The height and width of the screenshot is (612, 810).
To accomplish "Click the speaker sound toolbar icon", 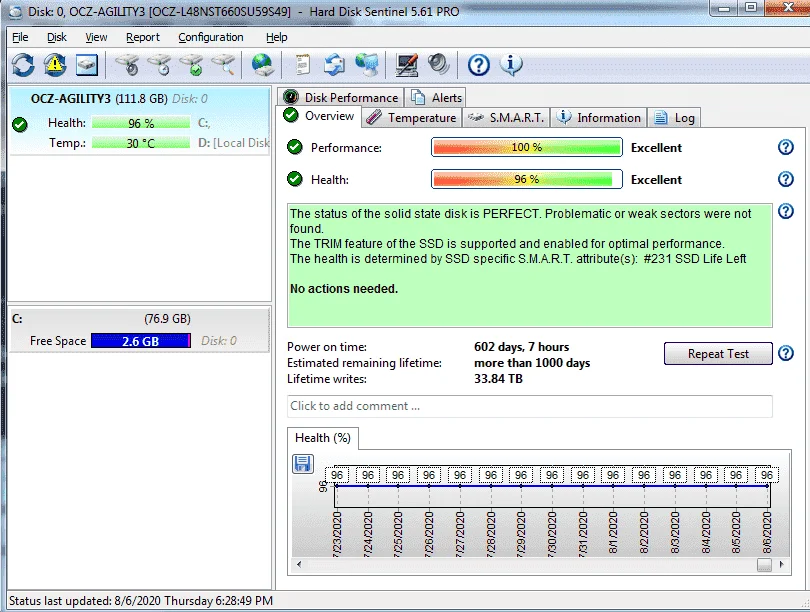I will [439, 65].
